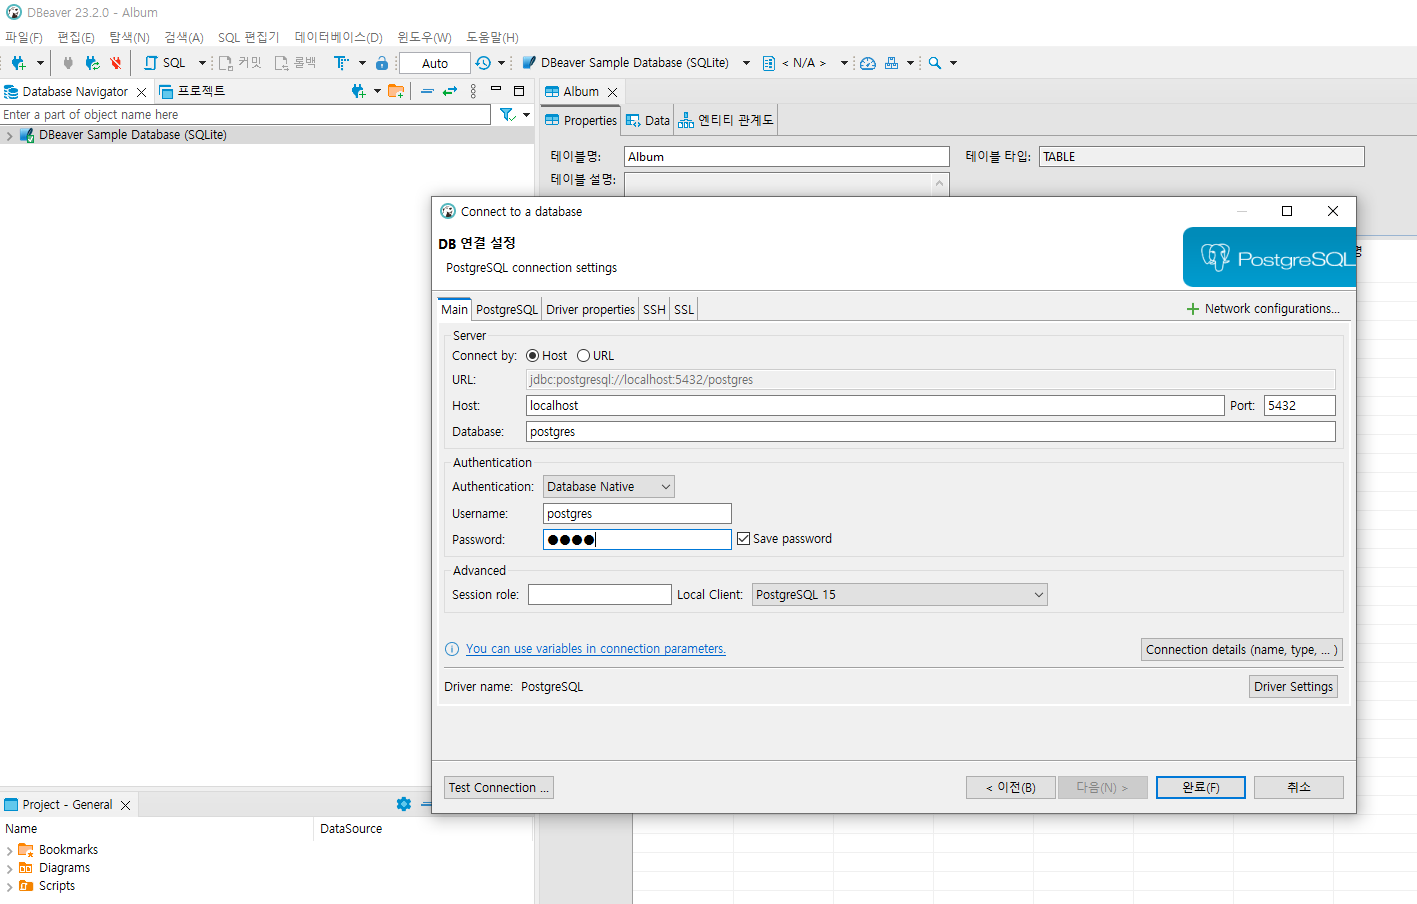Open the Data tab of Album
This screenshot has width=1417, height=904.
(x=647, y=121)
